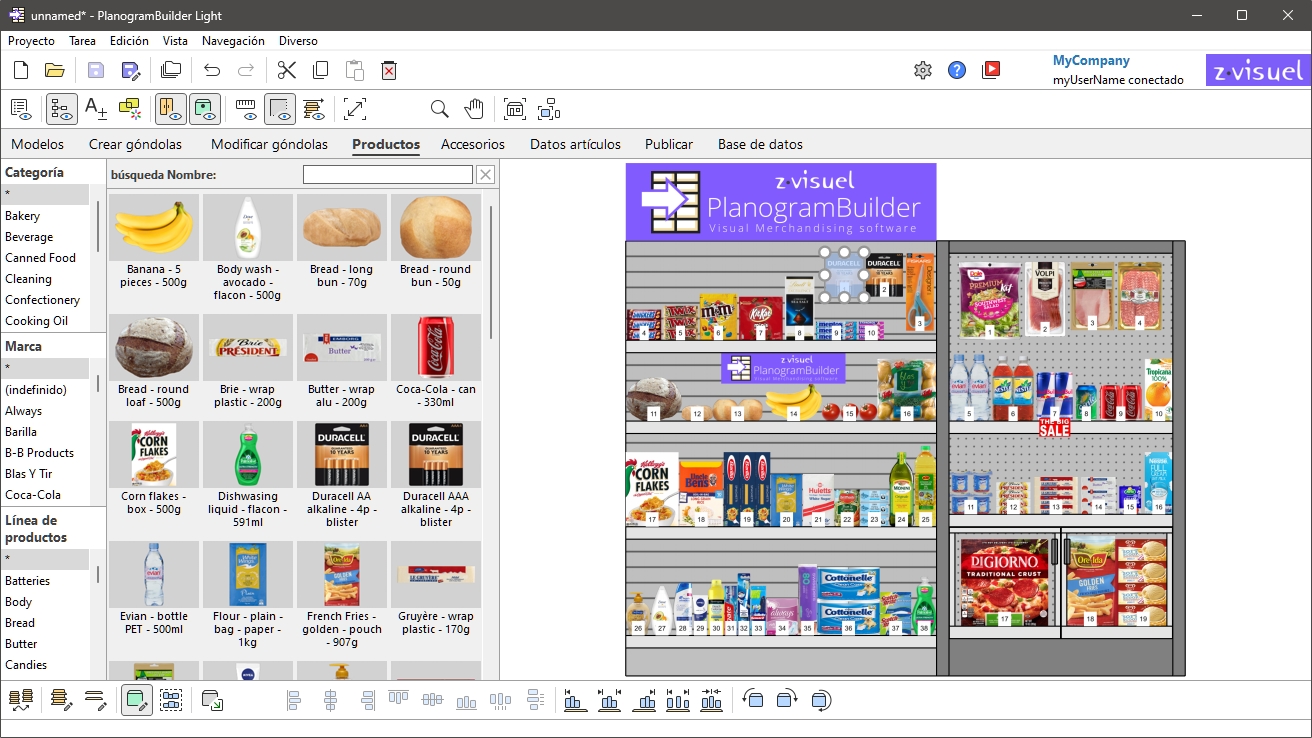Open help with the blue question mark icon
The image size is (1312, 738).
pos(957,70)
